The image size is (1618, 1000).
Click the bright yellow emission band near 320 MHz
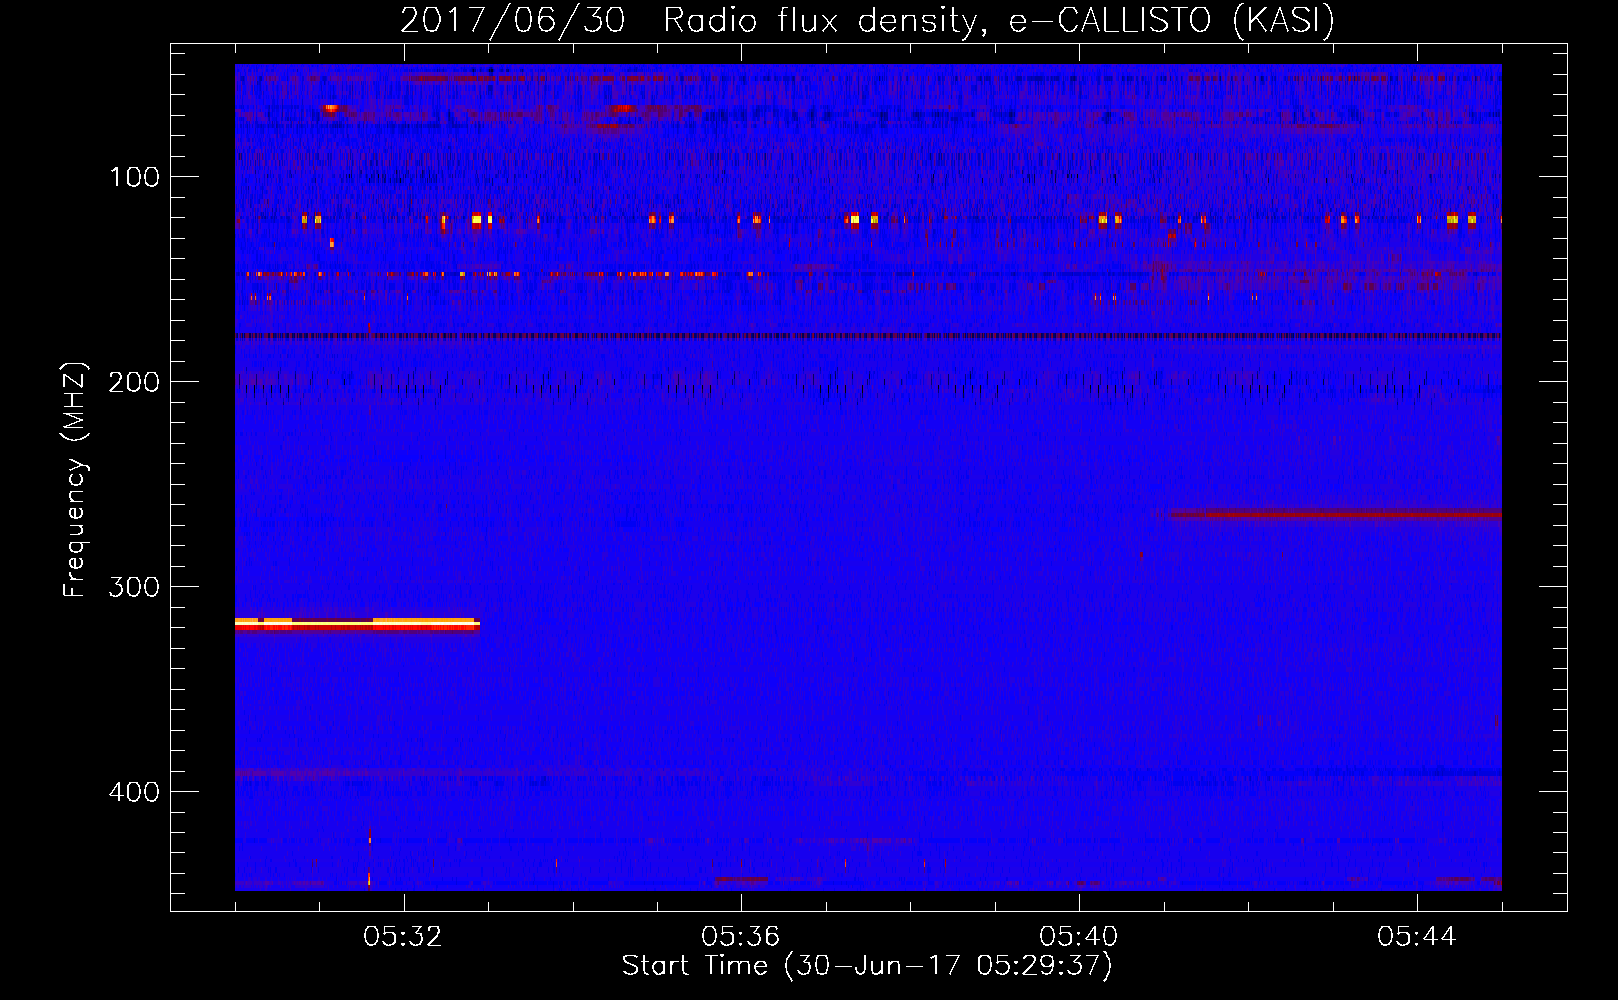coord(357,623)
